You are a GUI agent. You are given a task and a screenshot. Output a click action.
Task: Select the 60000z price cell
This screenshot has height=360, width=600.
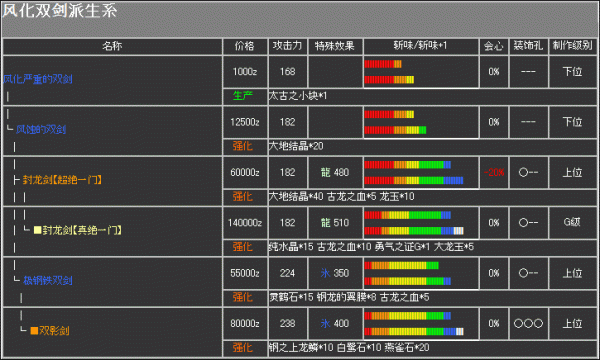(245, 173)
